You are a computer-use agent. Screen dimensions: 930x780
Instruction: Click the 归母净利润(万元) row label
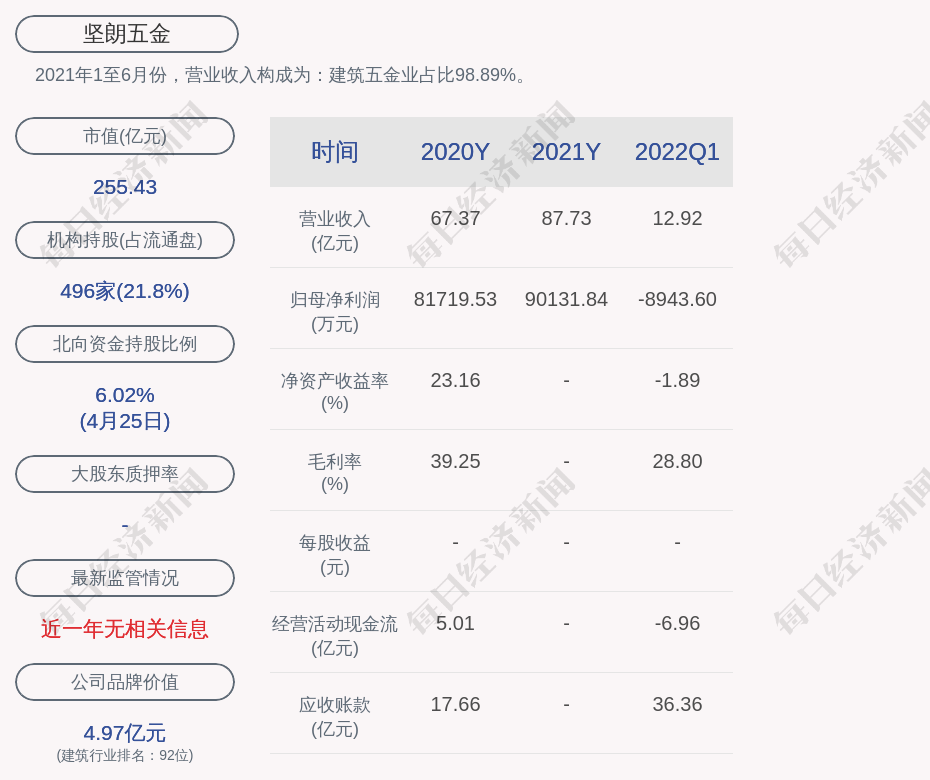point(335,312)
